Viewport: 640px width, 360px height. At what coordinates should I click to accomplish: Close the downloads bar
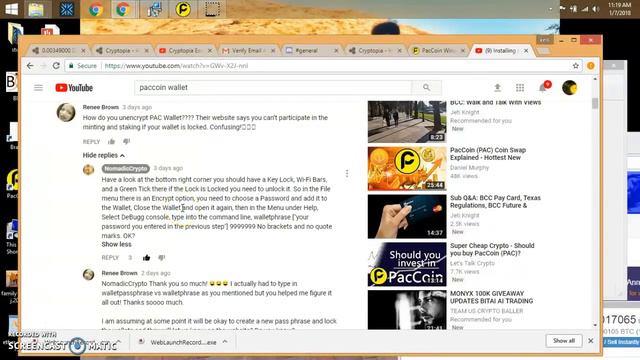[x=591, y=340]
